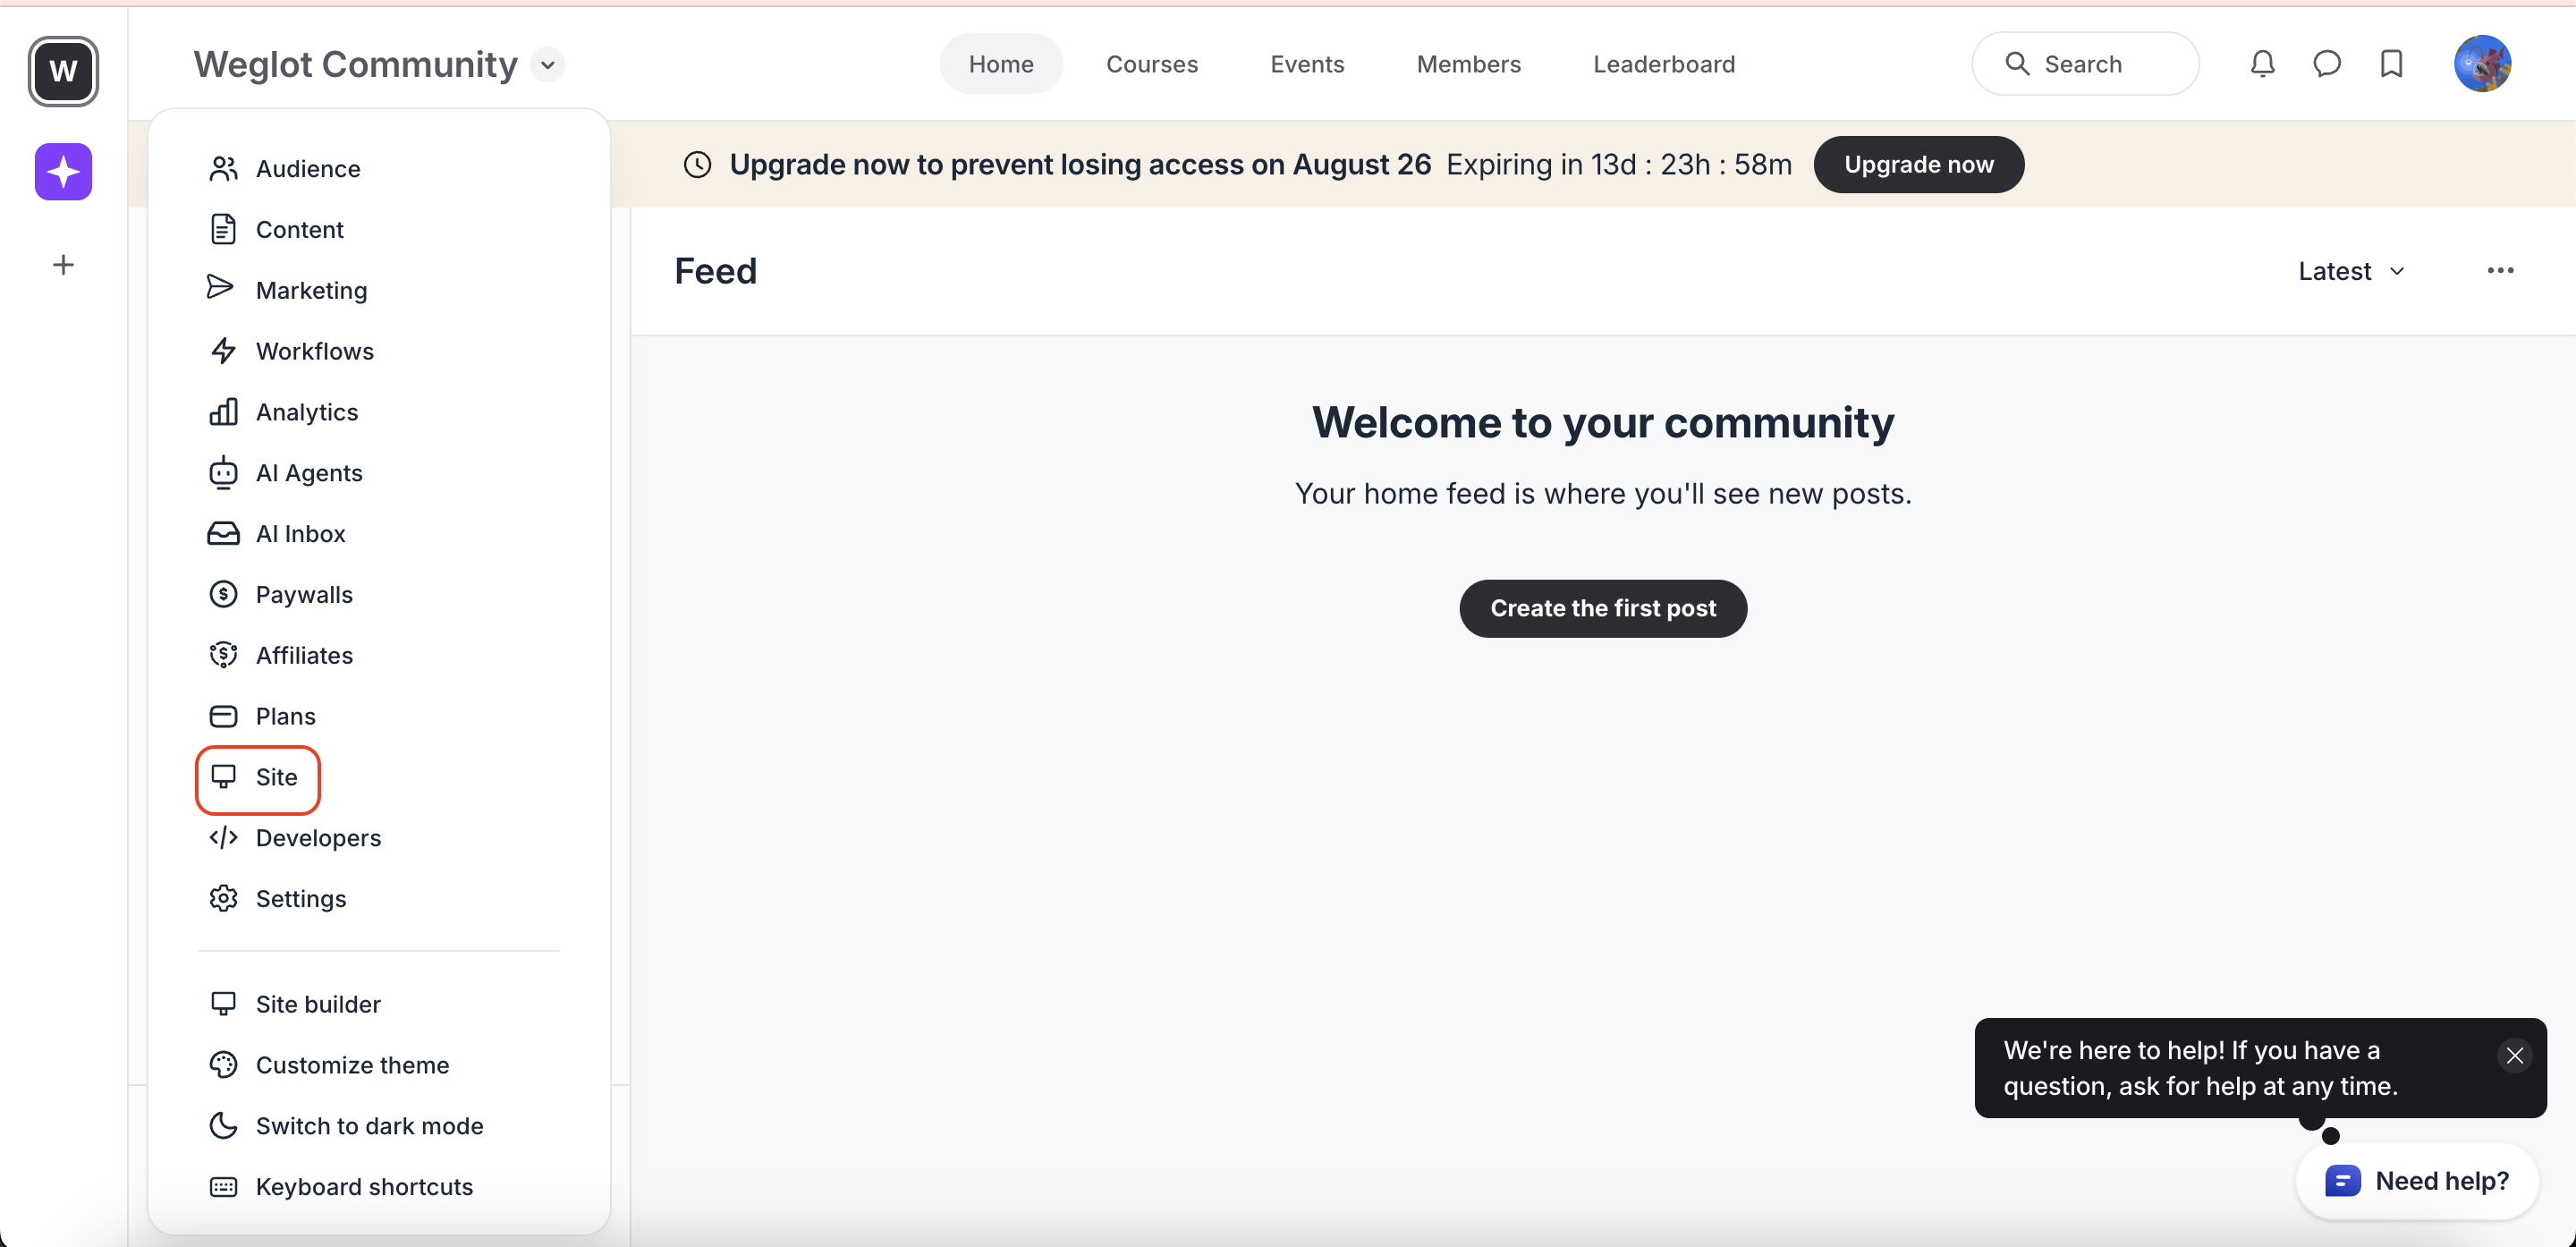Image resolution: width=2576 pixels, height=1247 pixels.
Task: Click the Developers code brackets icon
Action: pos(223,838)
